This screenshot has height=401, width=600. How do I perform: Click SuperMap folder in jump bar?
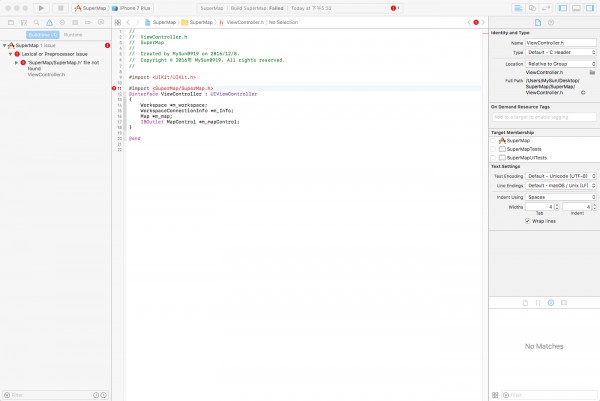(x=197, y=23)
